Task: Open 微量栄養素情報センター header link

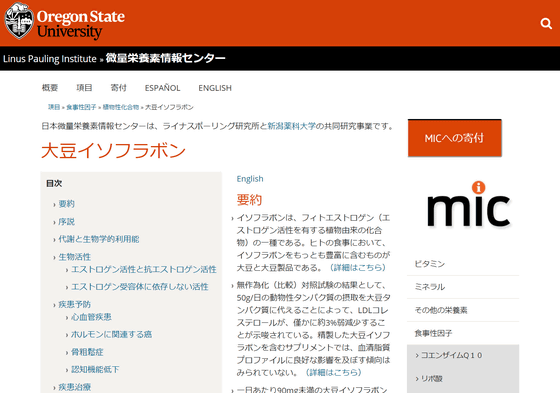Action: coord(165,58)
